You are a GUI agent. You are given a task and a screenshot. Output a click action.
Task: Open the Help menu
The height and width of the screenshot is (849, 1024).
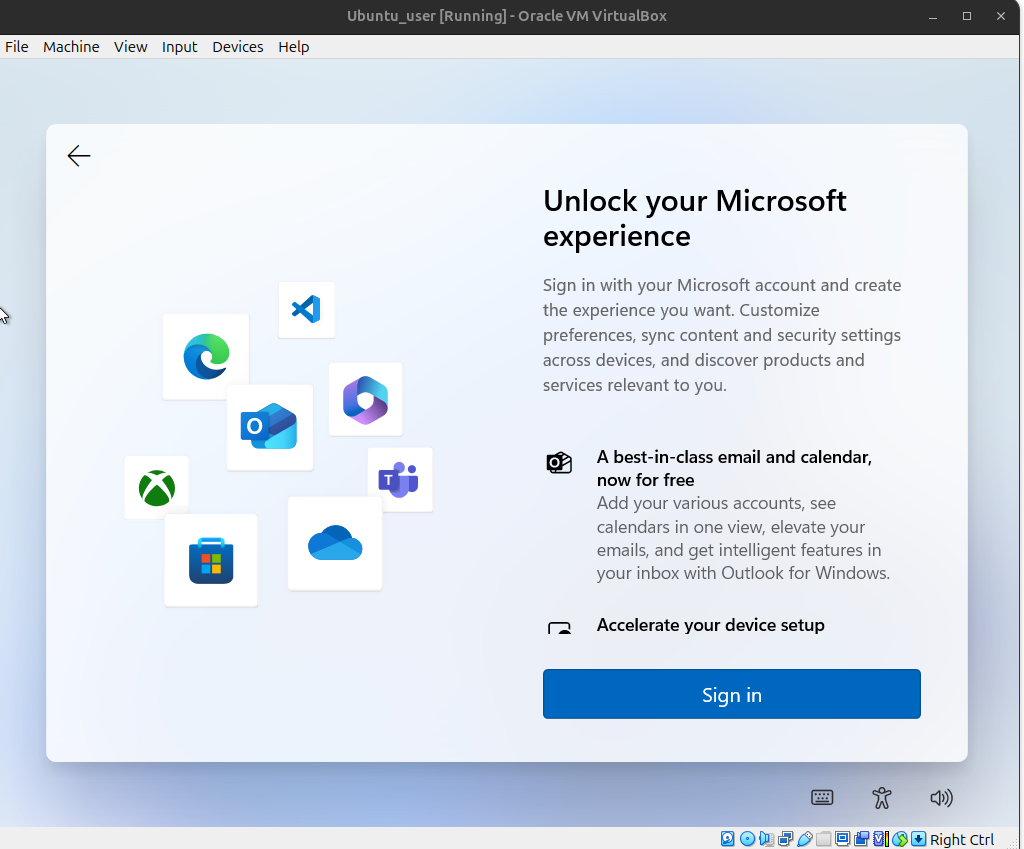(x=294, y=47)
